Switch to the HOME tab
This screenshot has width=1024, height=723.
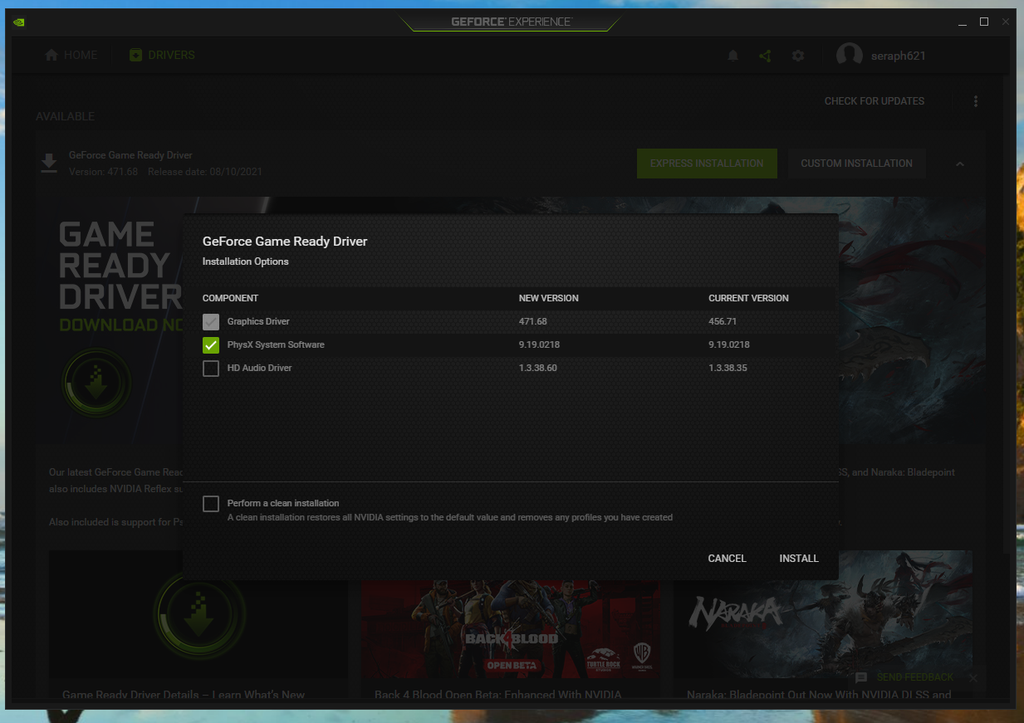click(70, 54)
